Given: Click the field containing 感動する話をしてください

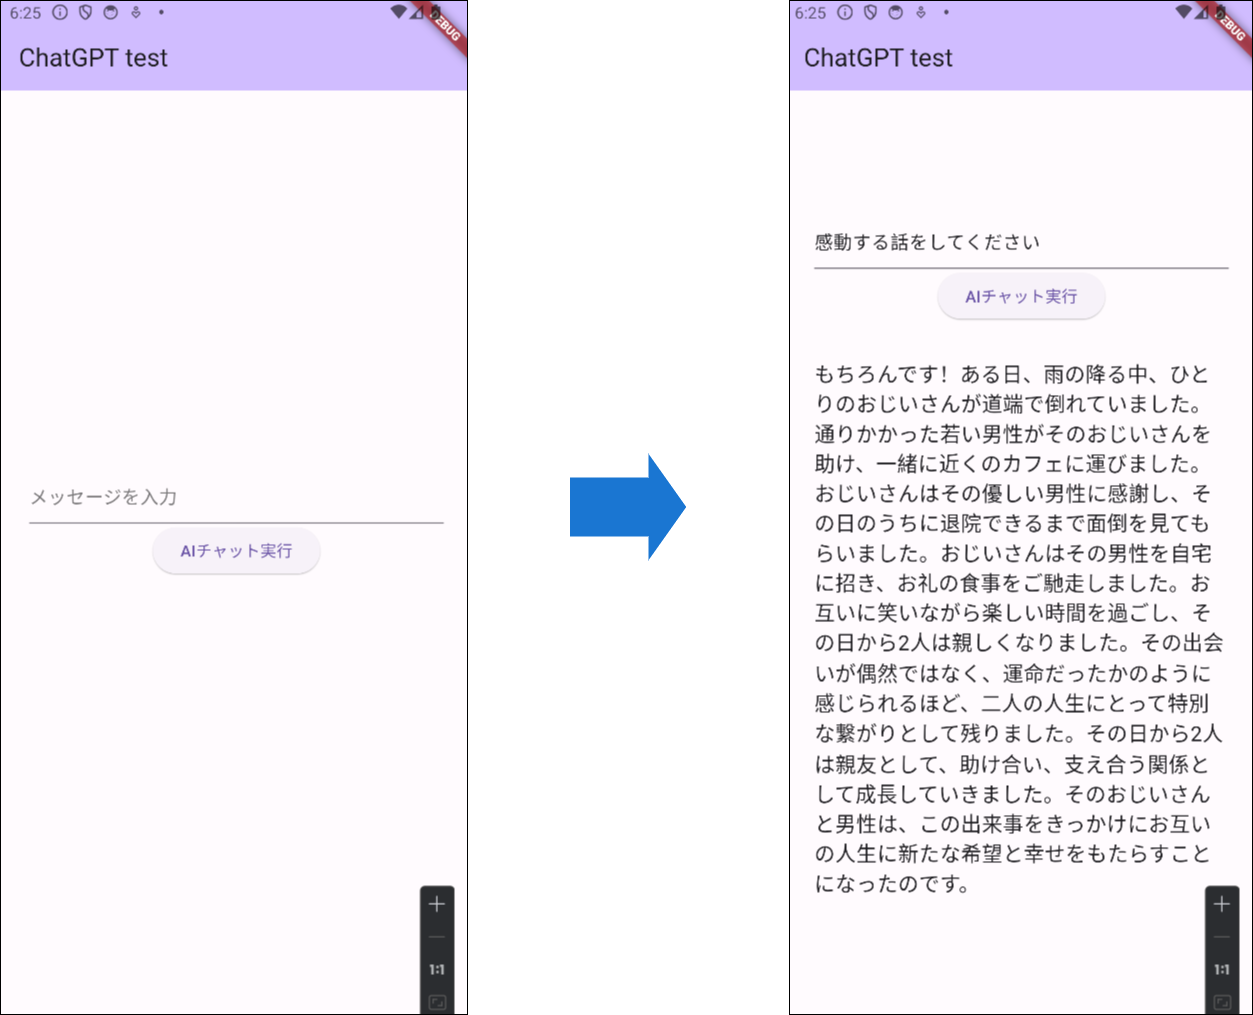Looking at the screenshot, I should click(1020, 242).
